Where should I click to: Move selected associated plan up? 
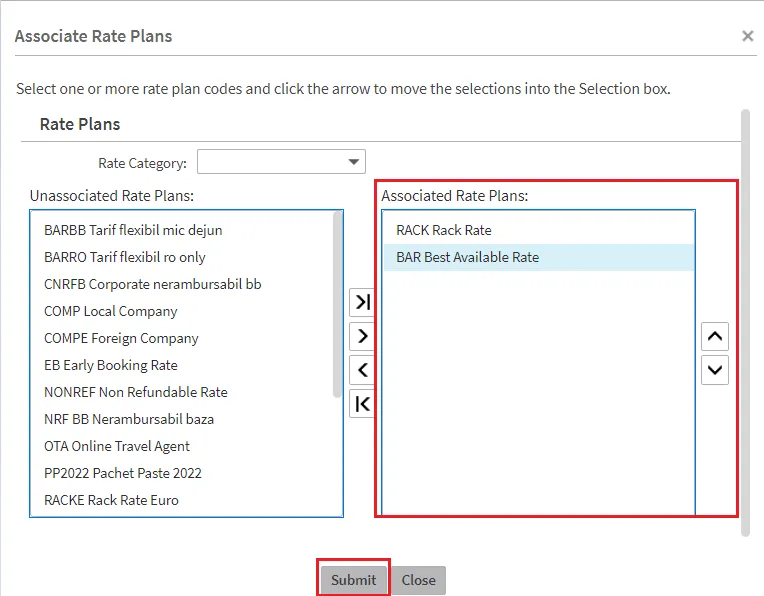715,336
